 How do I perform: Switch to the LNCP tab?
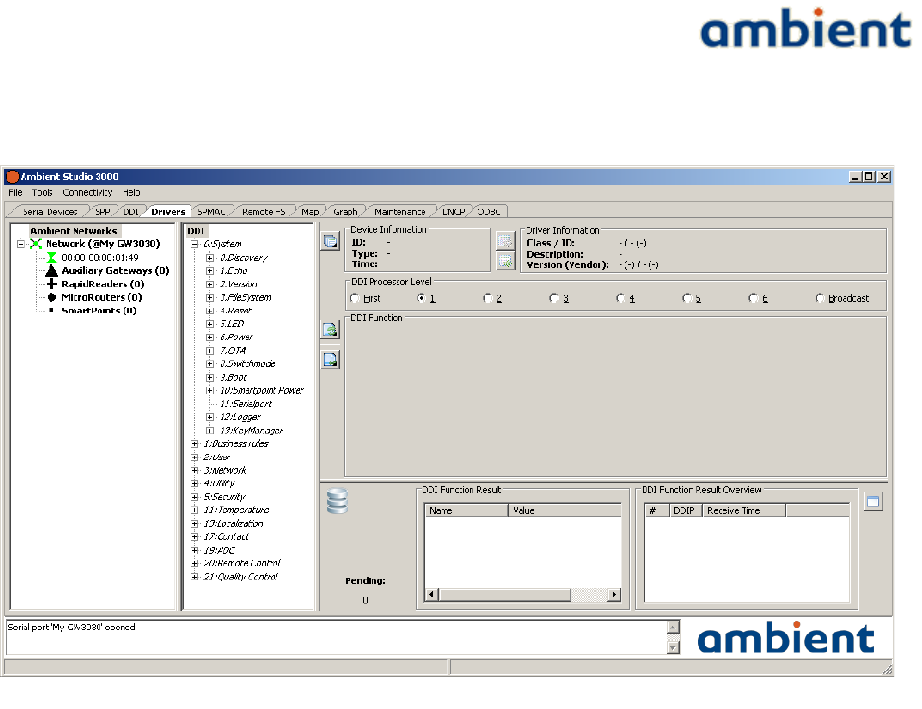453,212
